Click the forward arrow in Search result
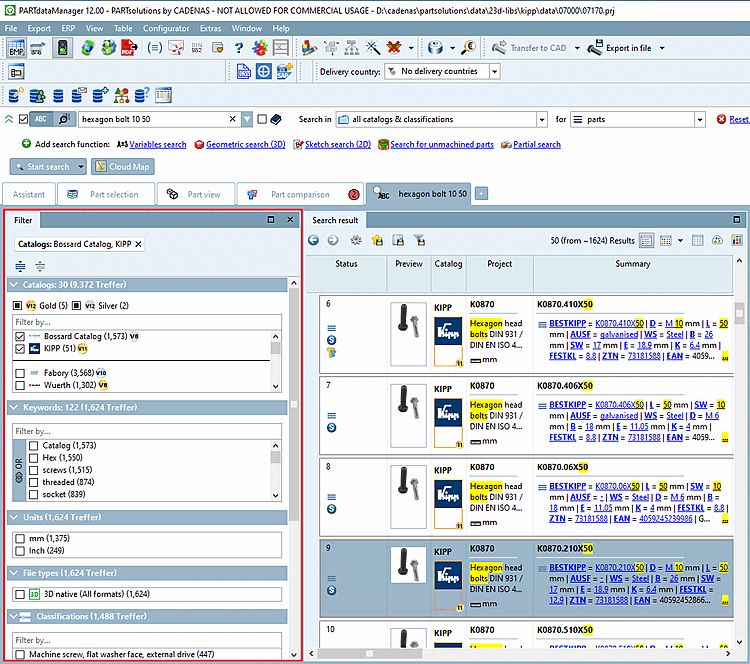 tap(333, 240)
